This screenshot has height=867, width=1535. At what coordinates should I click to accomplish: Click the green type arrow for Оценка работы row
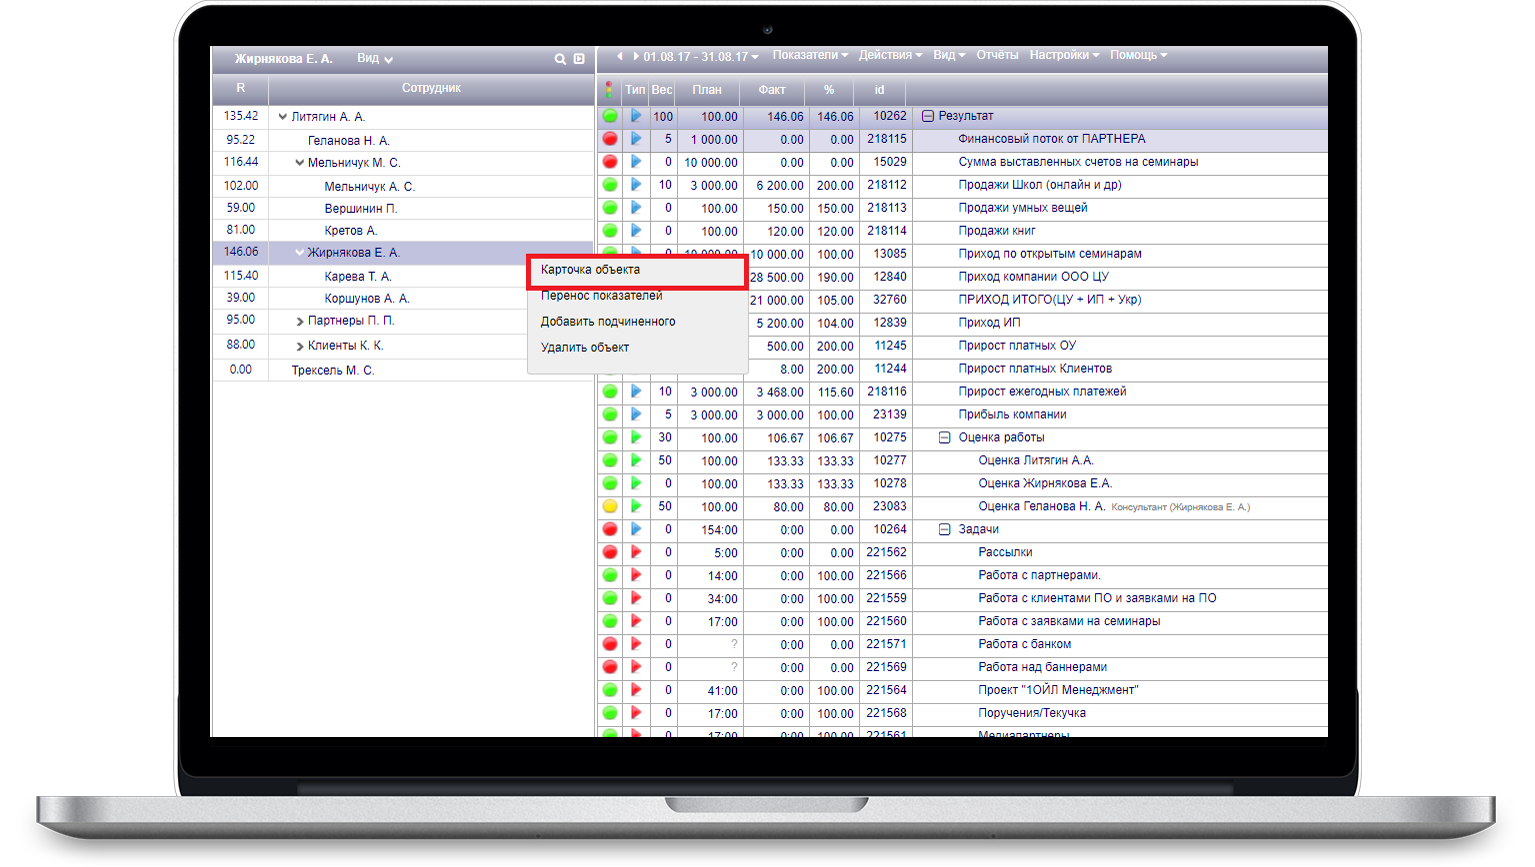(635, 437)
